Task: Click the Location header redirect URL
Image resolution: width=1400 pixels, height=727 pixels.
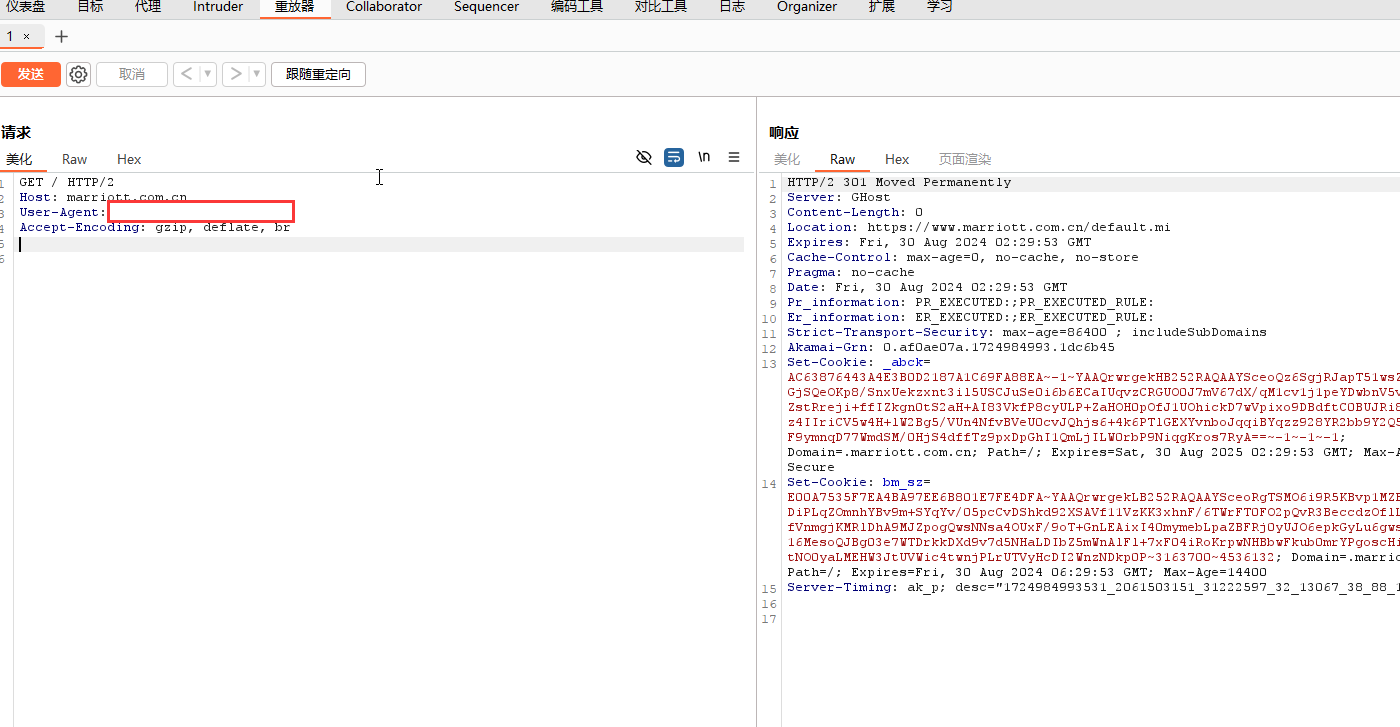Action: click(1018, 227)
